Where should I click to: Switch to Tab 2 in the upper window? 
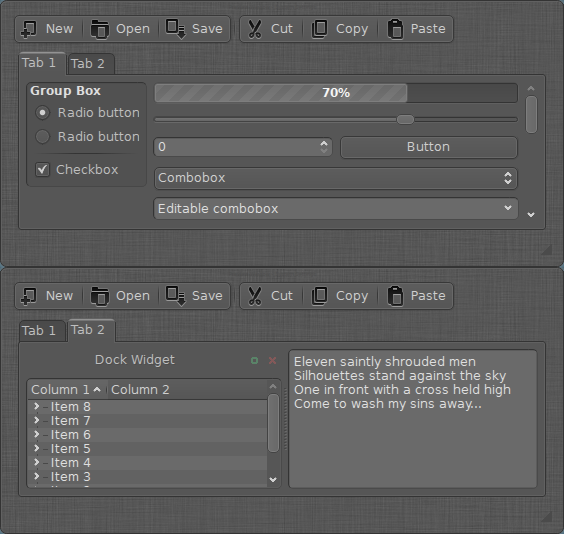click(x=88, y=64)
